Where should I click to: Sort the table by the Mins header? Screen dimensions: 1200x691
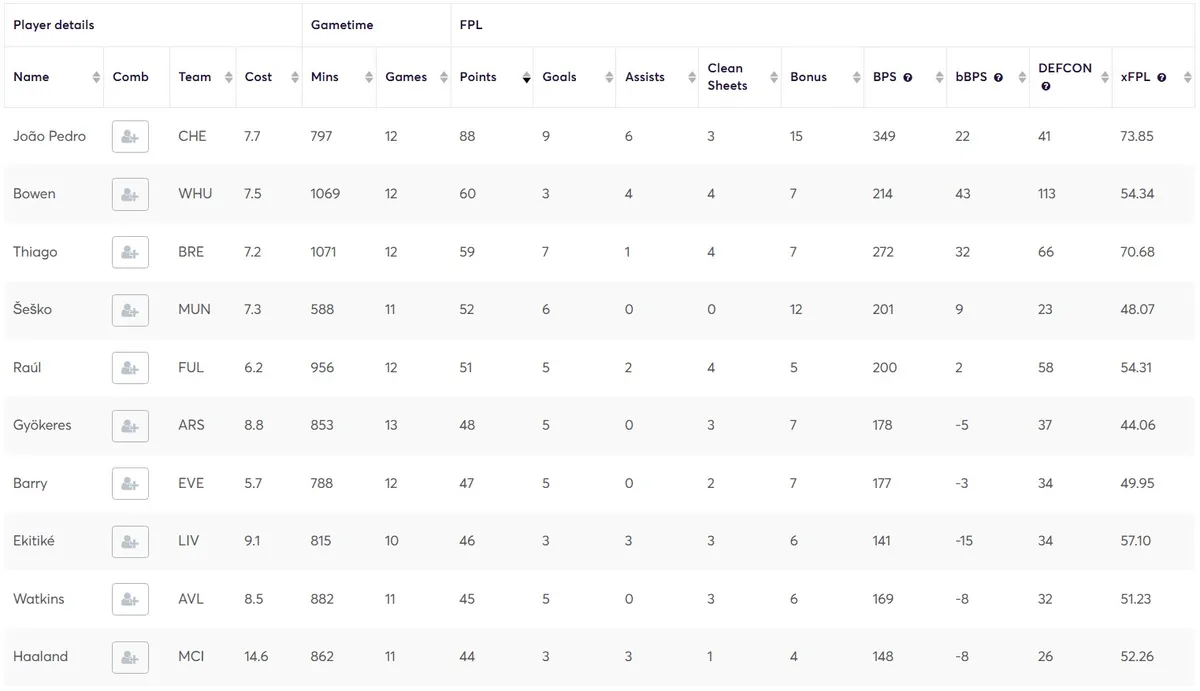pyautogui.click(x=325, y=77)
